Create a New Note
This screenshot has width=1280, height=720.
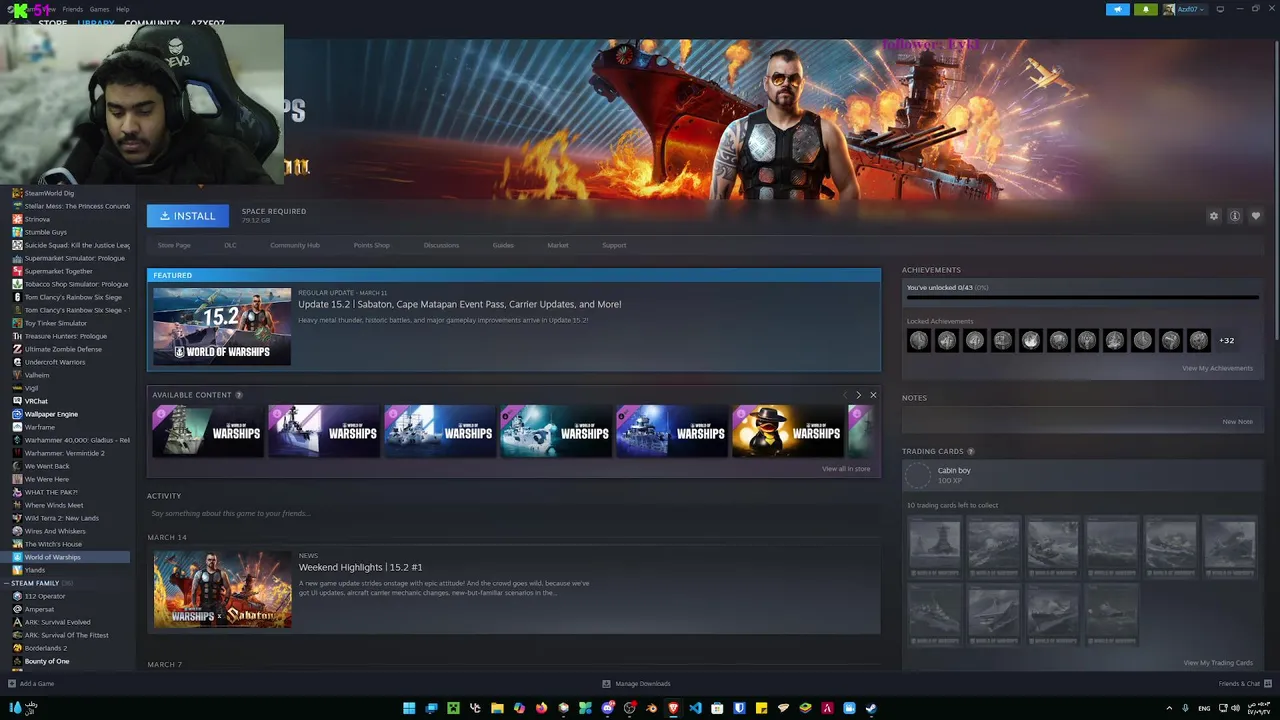(1237, 422)
